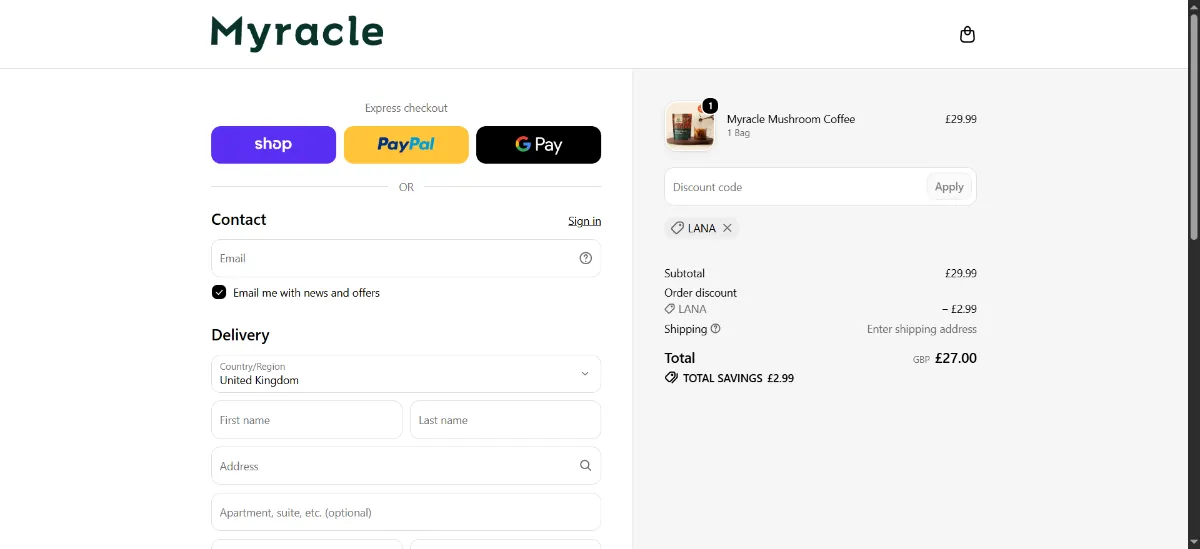Click the Myracle Mushroom Coffee product name
Screen dimensions: 1200x549
point(791,119)
